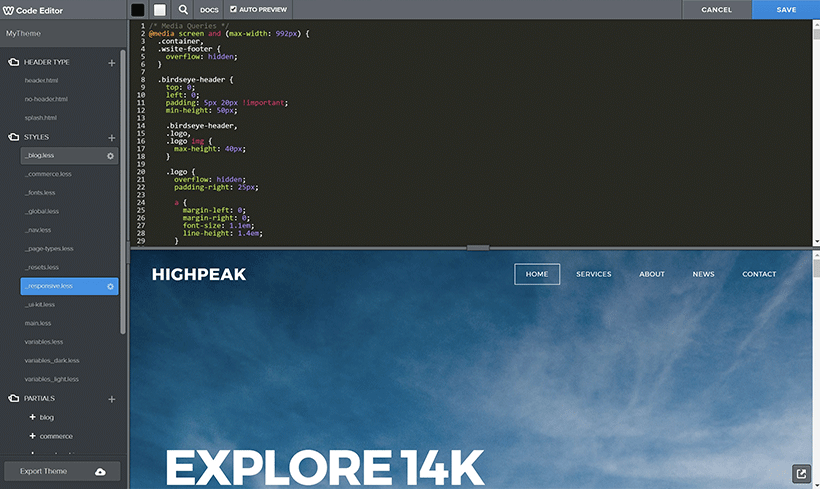The width and height of the screenshot is (820, 489).
Task: Place cursor on the @media query line
Action: click(x=229, y=33)
